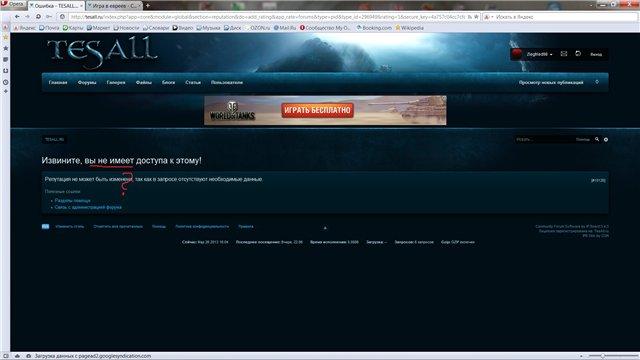Open the Mail.Ru bookmark
The image size is (640, 360).
click(x=285, y=28)
